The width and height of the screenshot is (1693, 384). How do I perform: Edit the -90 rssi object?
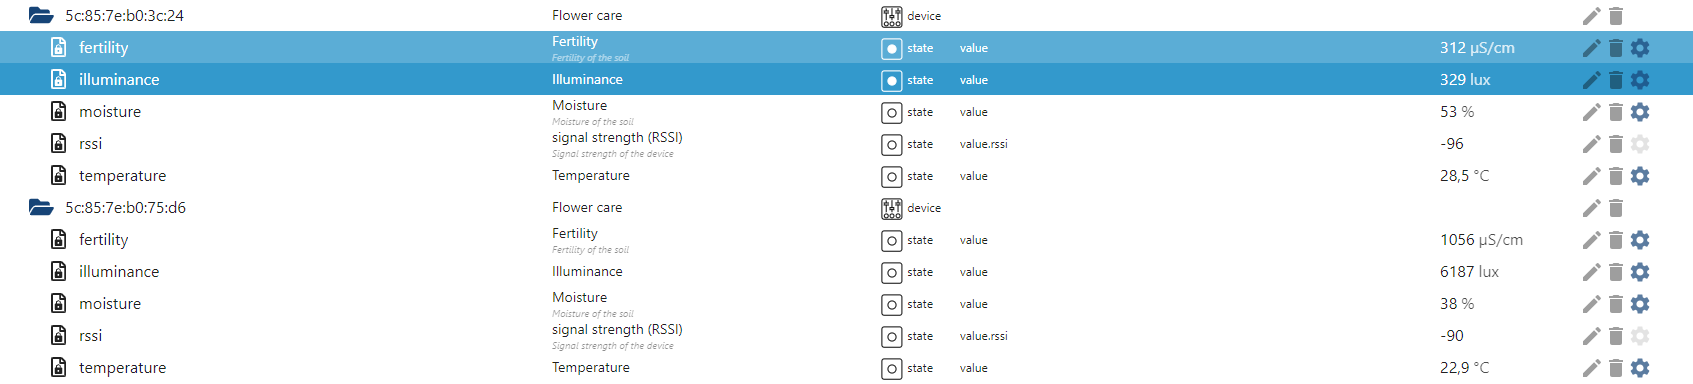pos(1591,336)
